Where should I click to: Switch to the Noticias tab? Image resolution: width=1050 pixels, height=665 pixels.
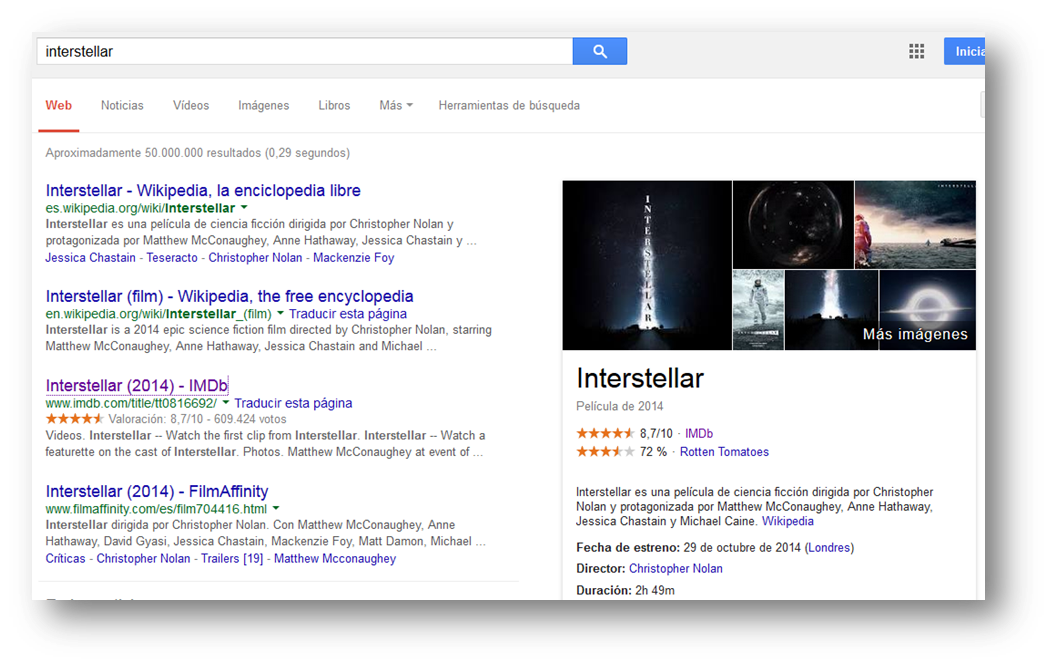tap(122, 105)
